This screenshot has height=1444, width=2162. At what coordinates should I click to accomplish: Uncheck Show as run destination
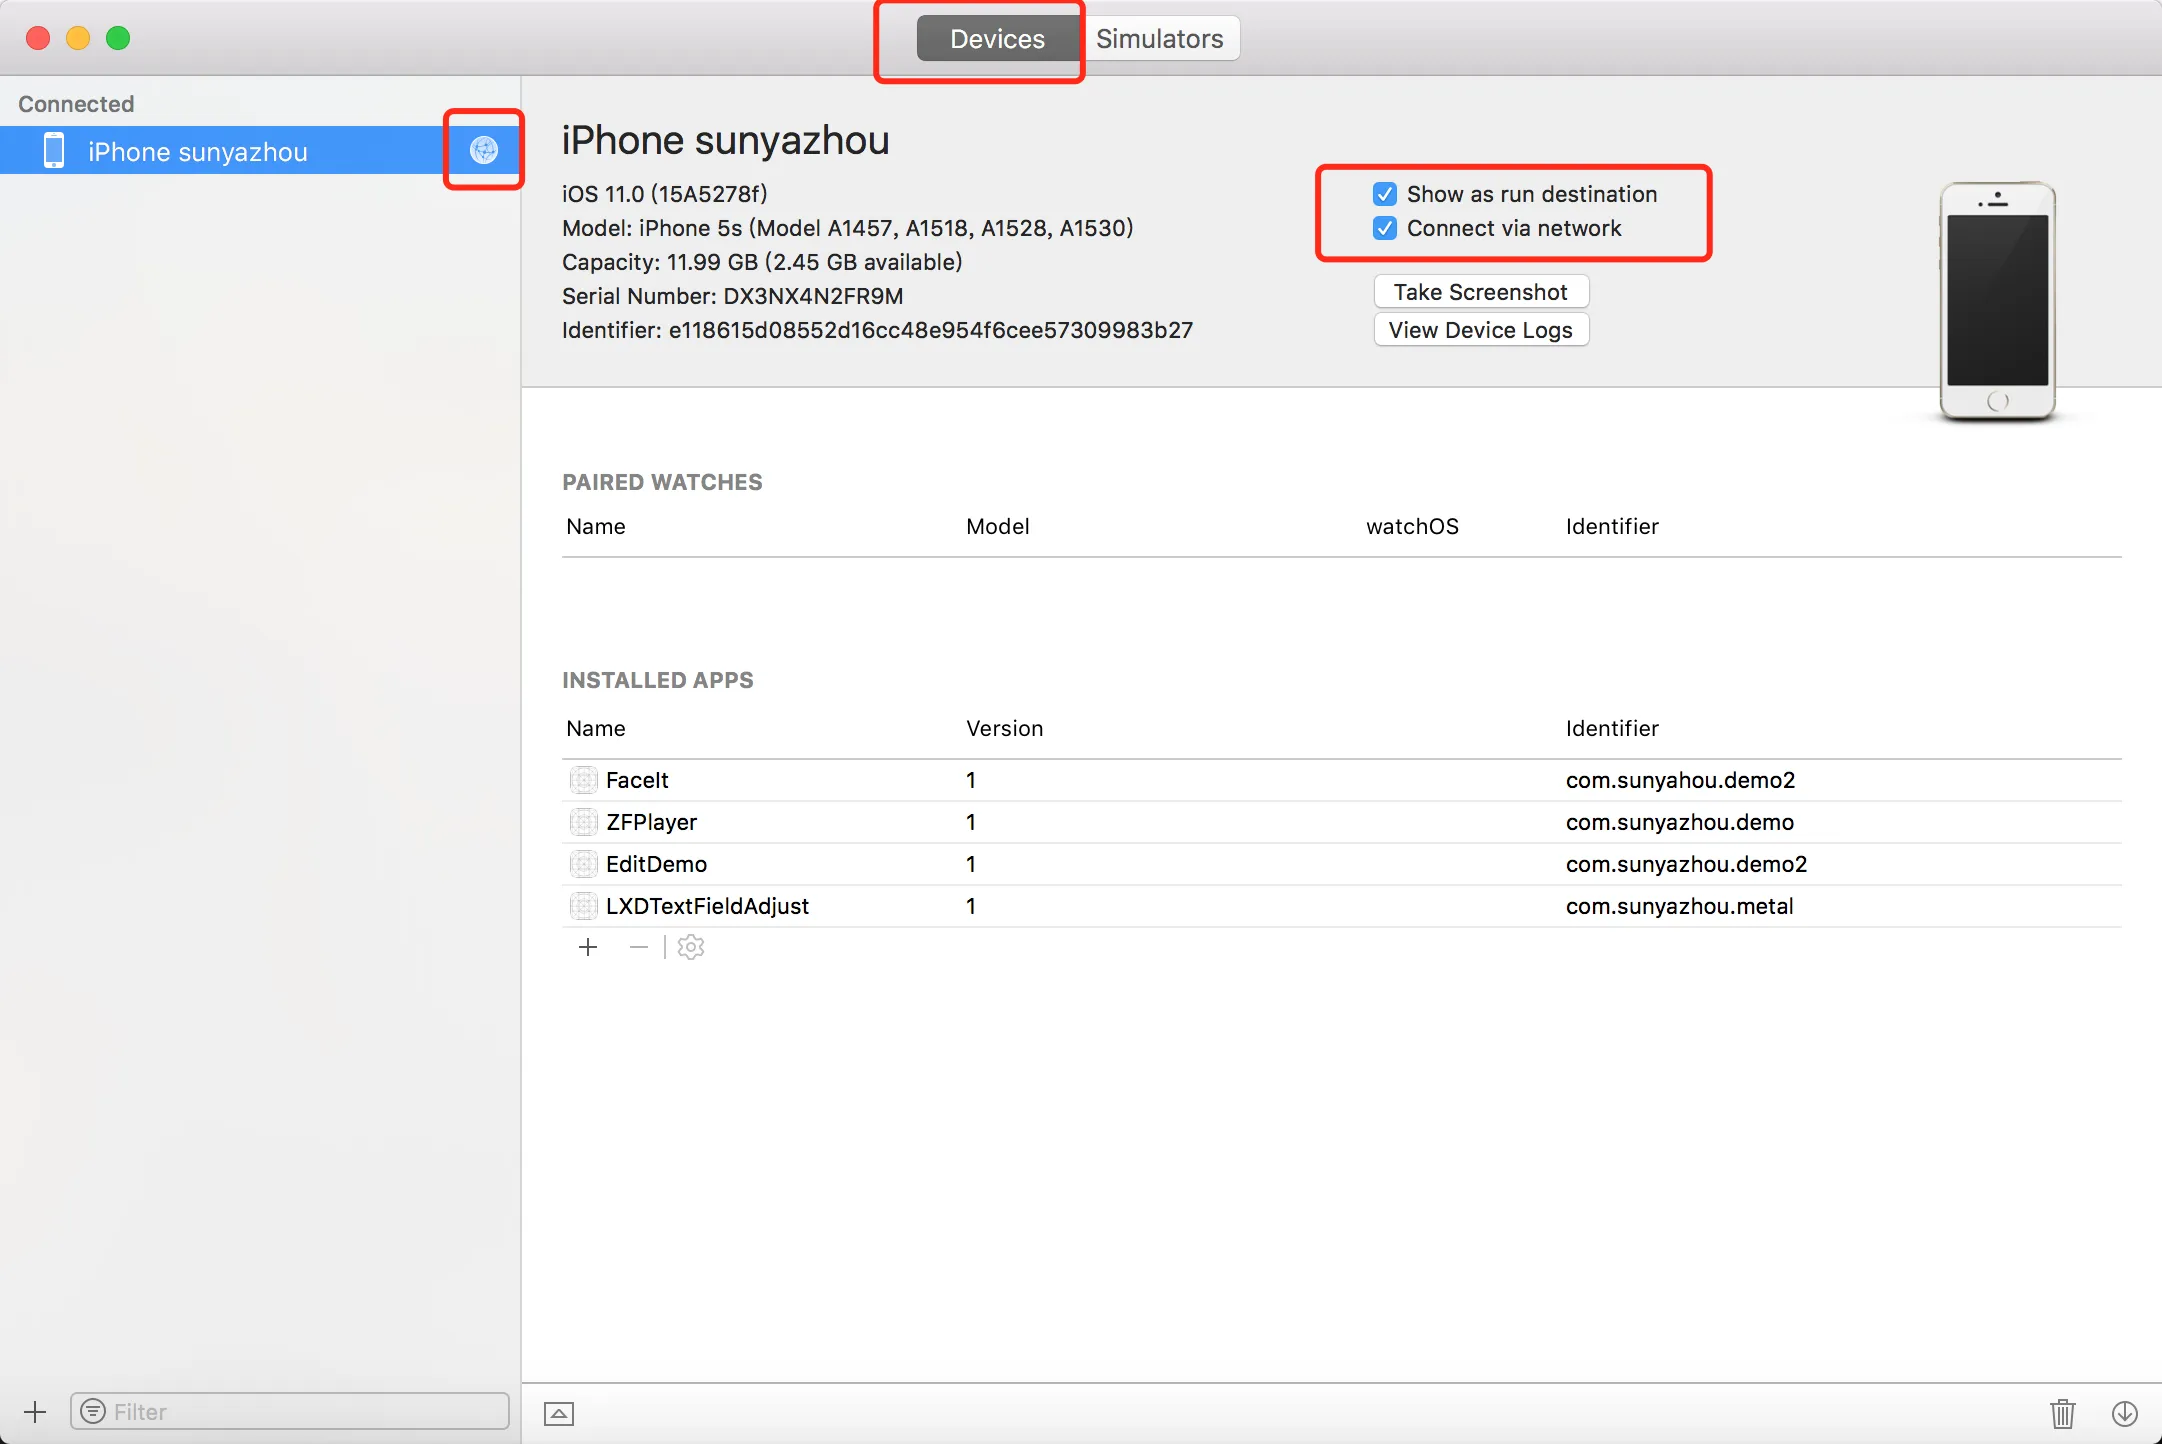click(x=1385, y=194)
